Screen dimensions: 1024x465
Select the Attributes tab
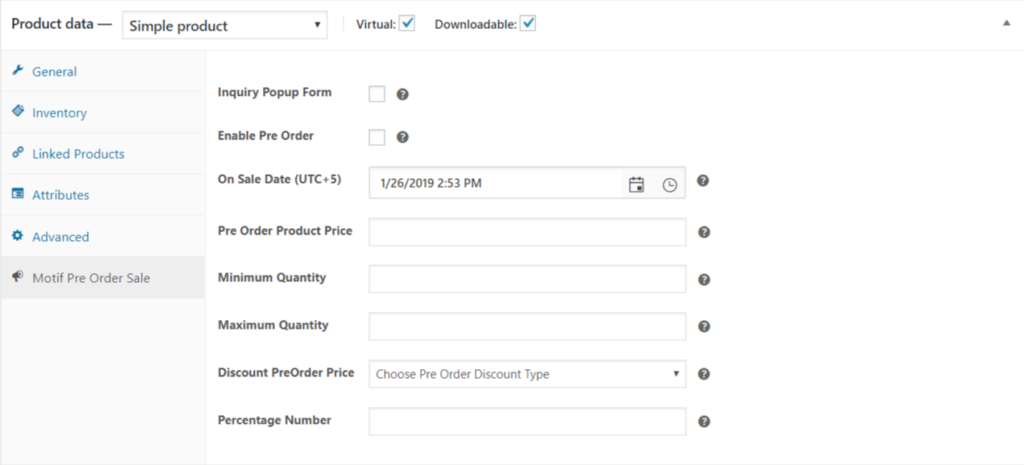coord(60,195)
